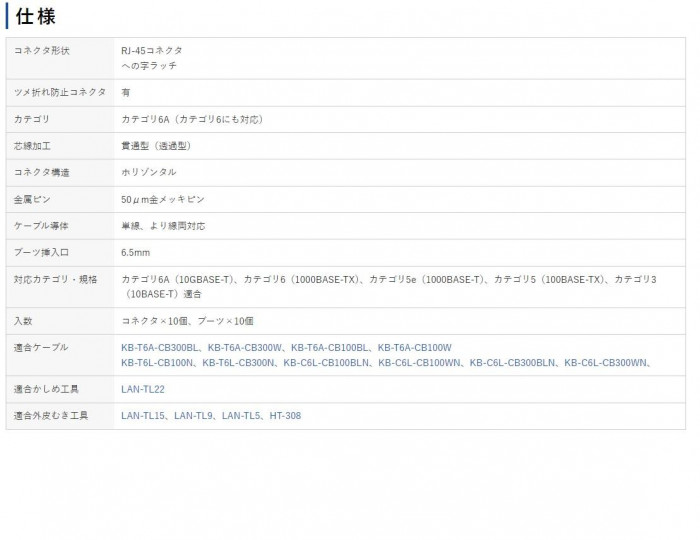Open the KB-T6A-CB300BL cable link
Image resolution: width=700 pixels, height=540 pixels.
point(159,348)
